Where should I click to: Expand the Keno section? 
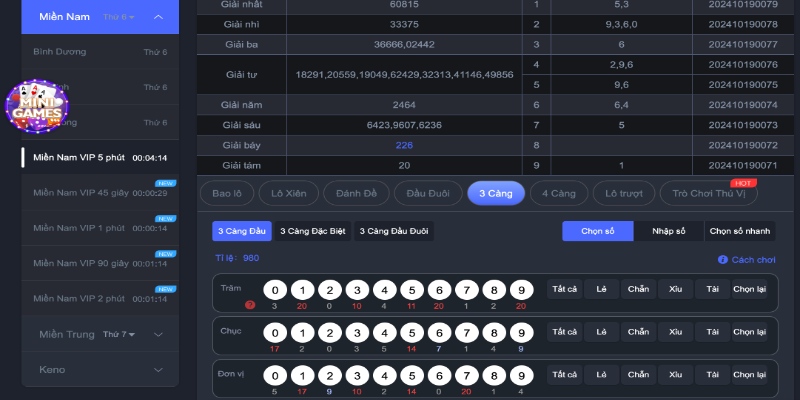[159, 370]
